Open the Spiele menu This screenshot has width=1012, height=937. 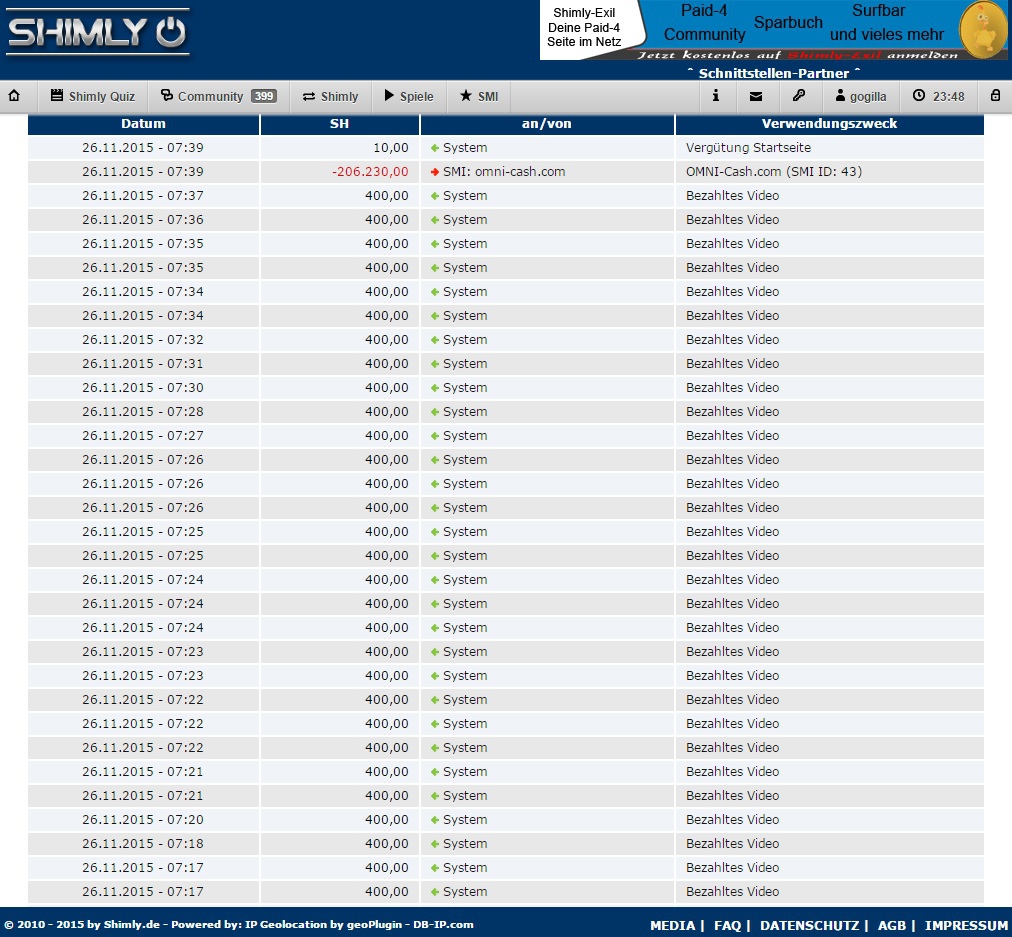409,96
